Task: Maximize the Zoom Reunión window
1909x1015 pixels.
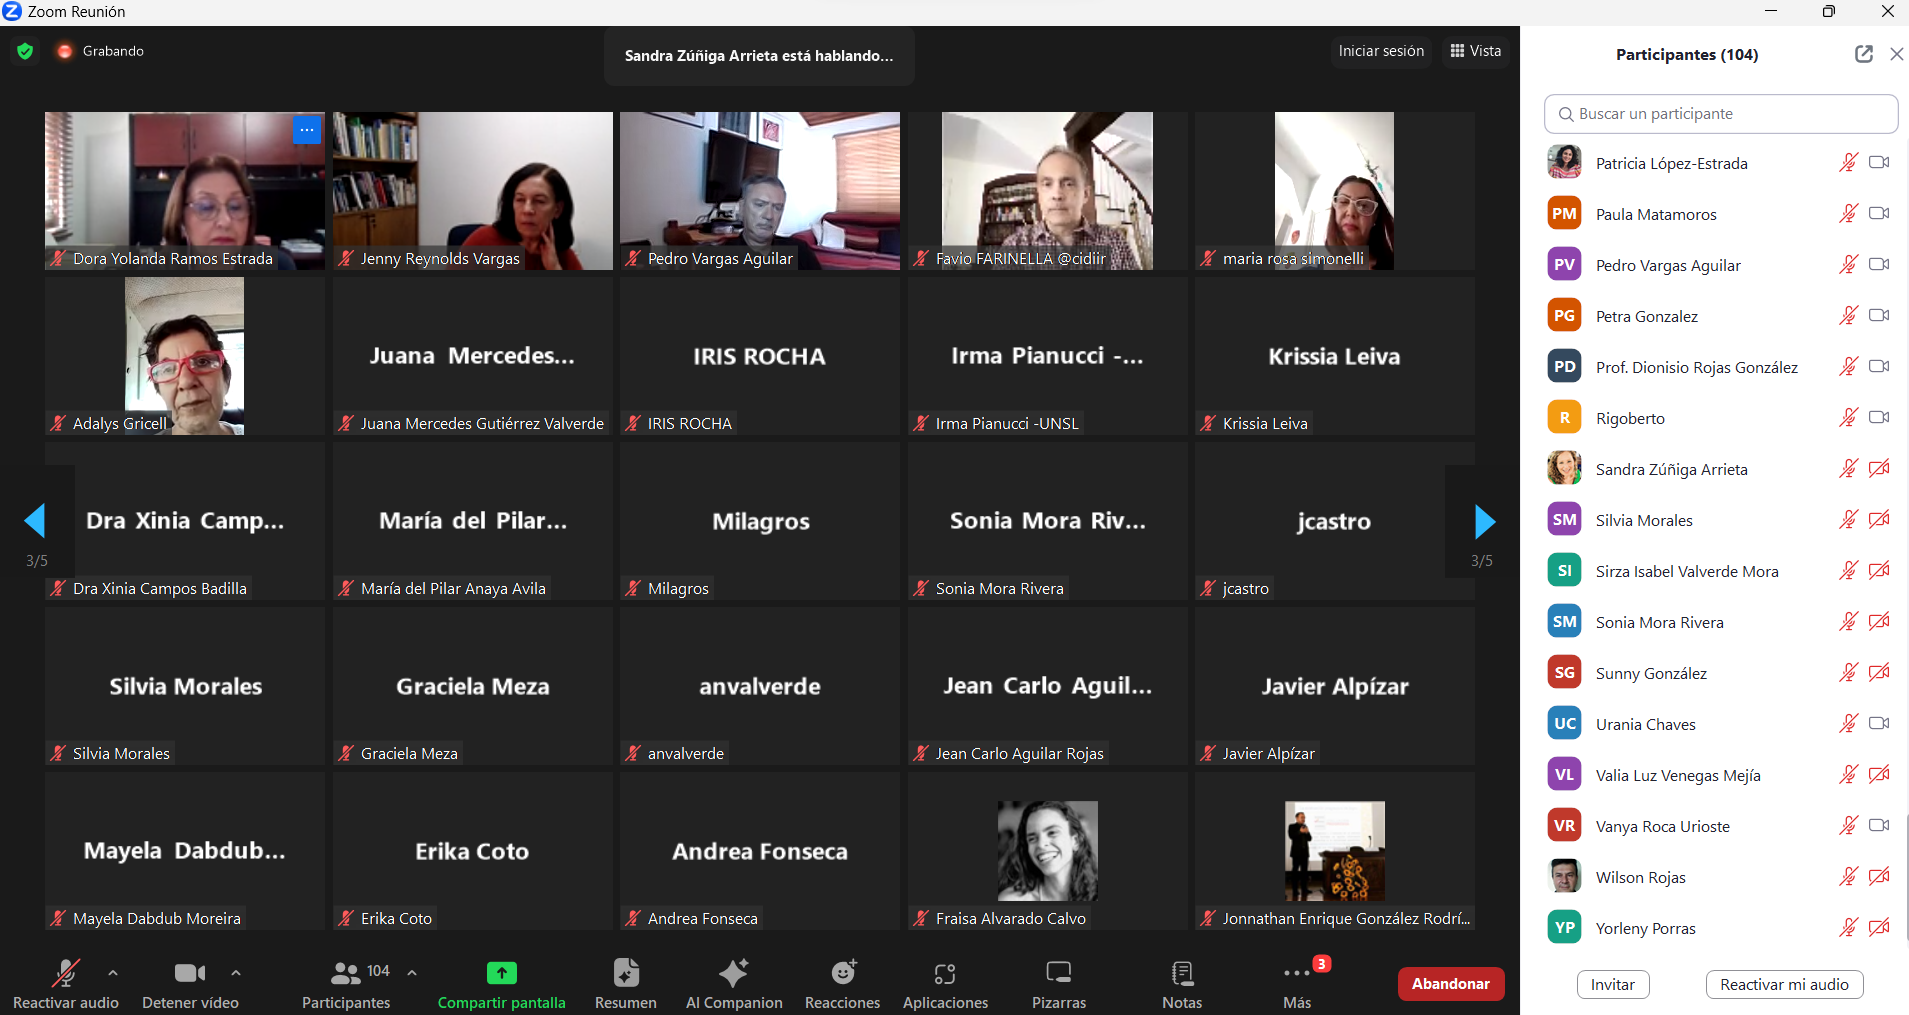Action: [1828, 12]
